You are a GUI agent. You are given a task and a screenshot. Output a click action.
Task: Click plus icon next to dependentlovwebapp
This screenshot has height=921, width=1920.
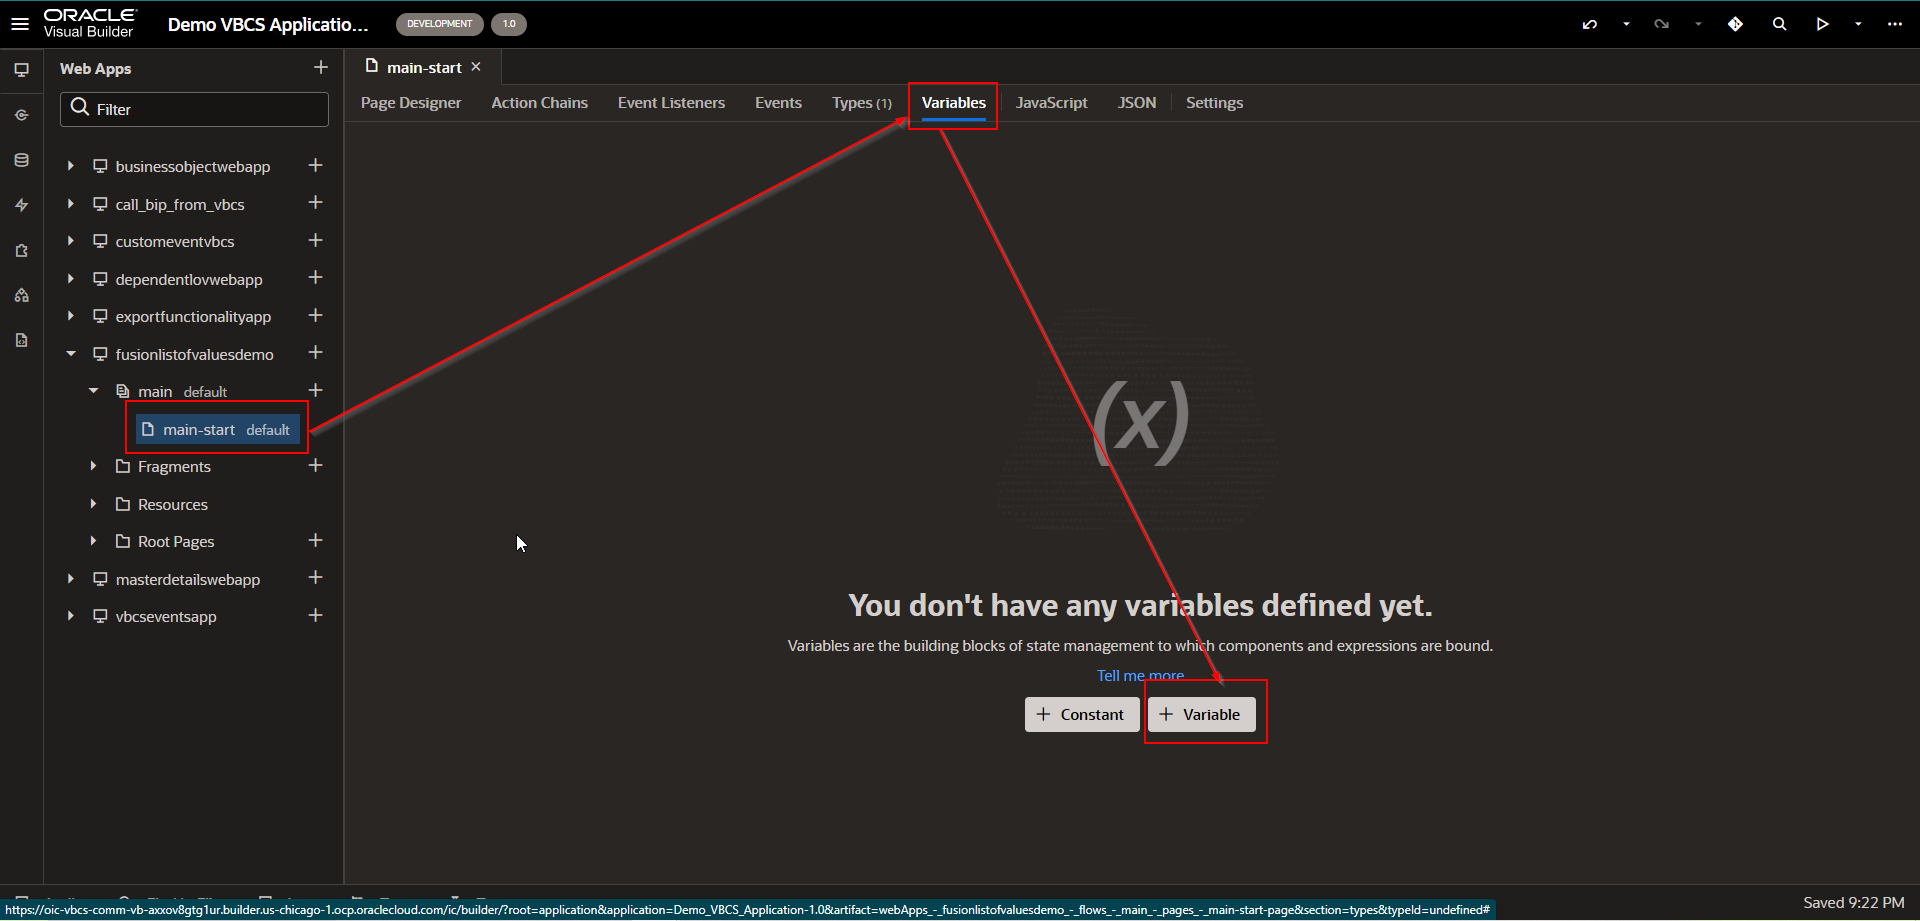pyautogui.click(x=315, y=277)
